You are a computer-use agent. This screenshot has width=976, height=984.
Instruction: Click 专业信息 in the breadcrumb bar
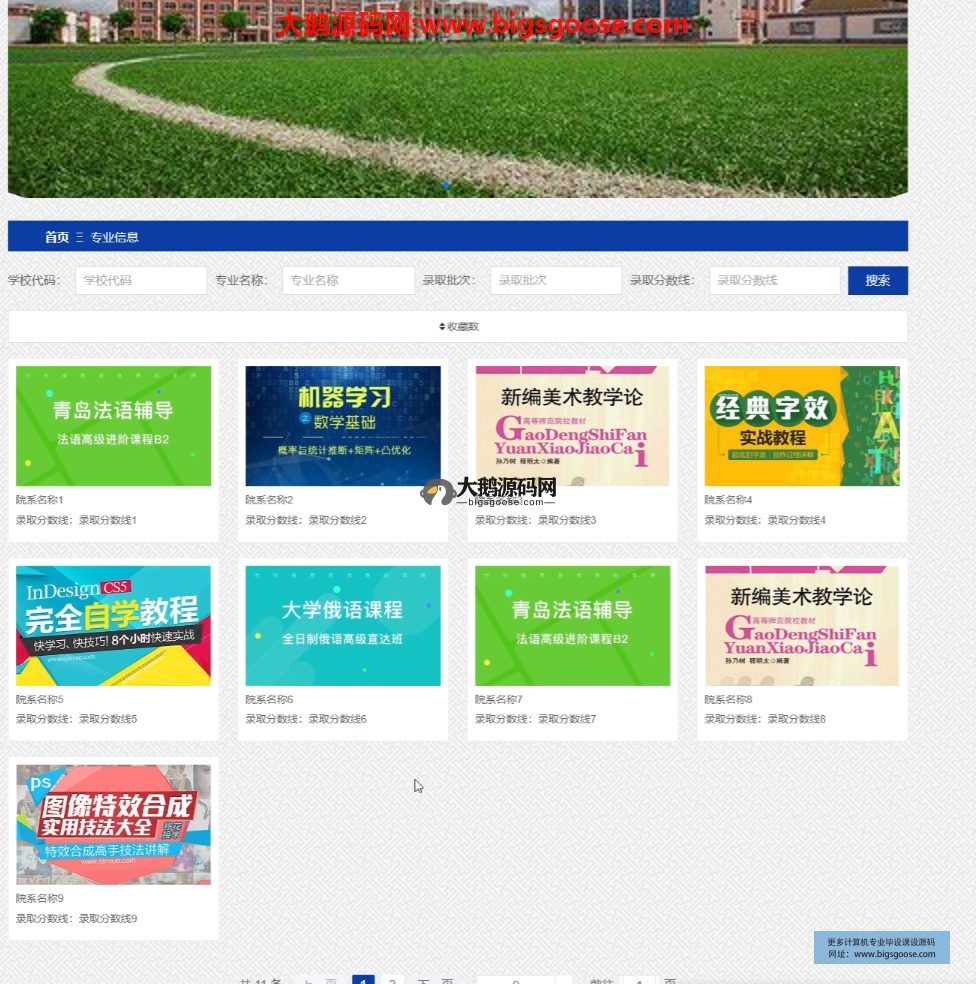point(114,237)
